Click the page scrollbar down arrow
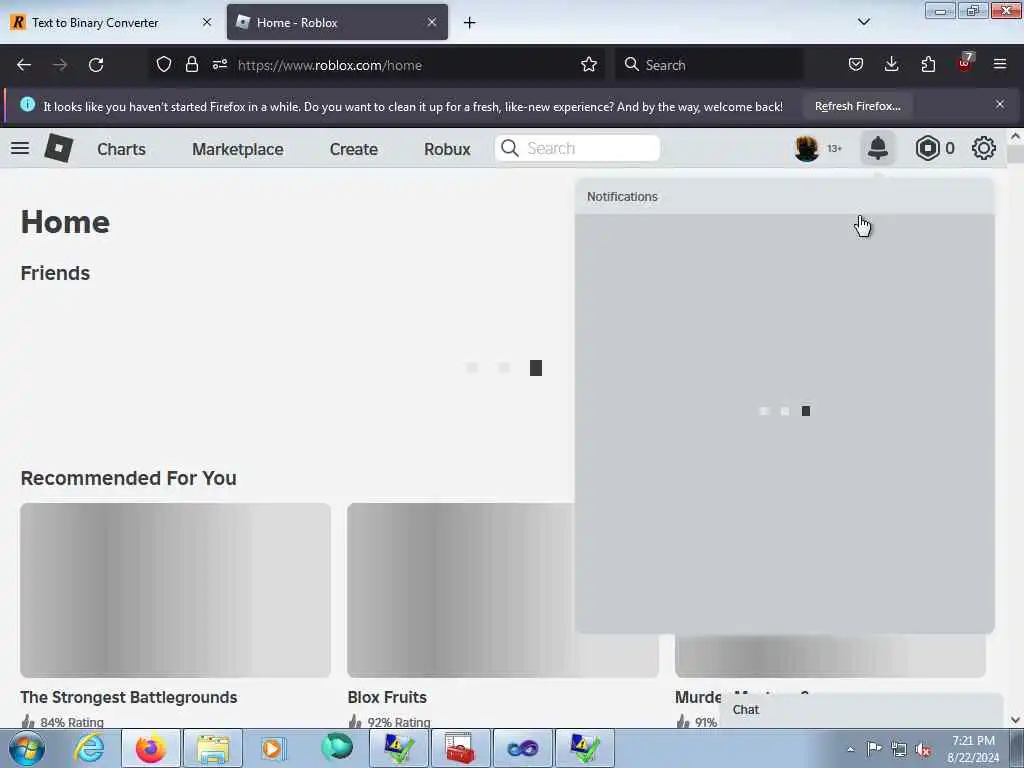 click(x=1016, y=720)
